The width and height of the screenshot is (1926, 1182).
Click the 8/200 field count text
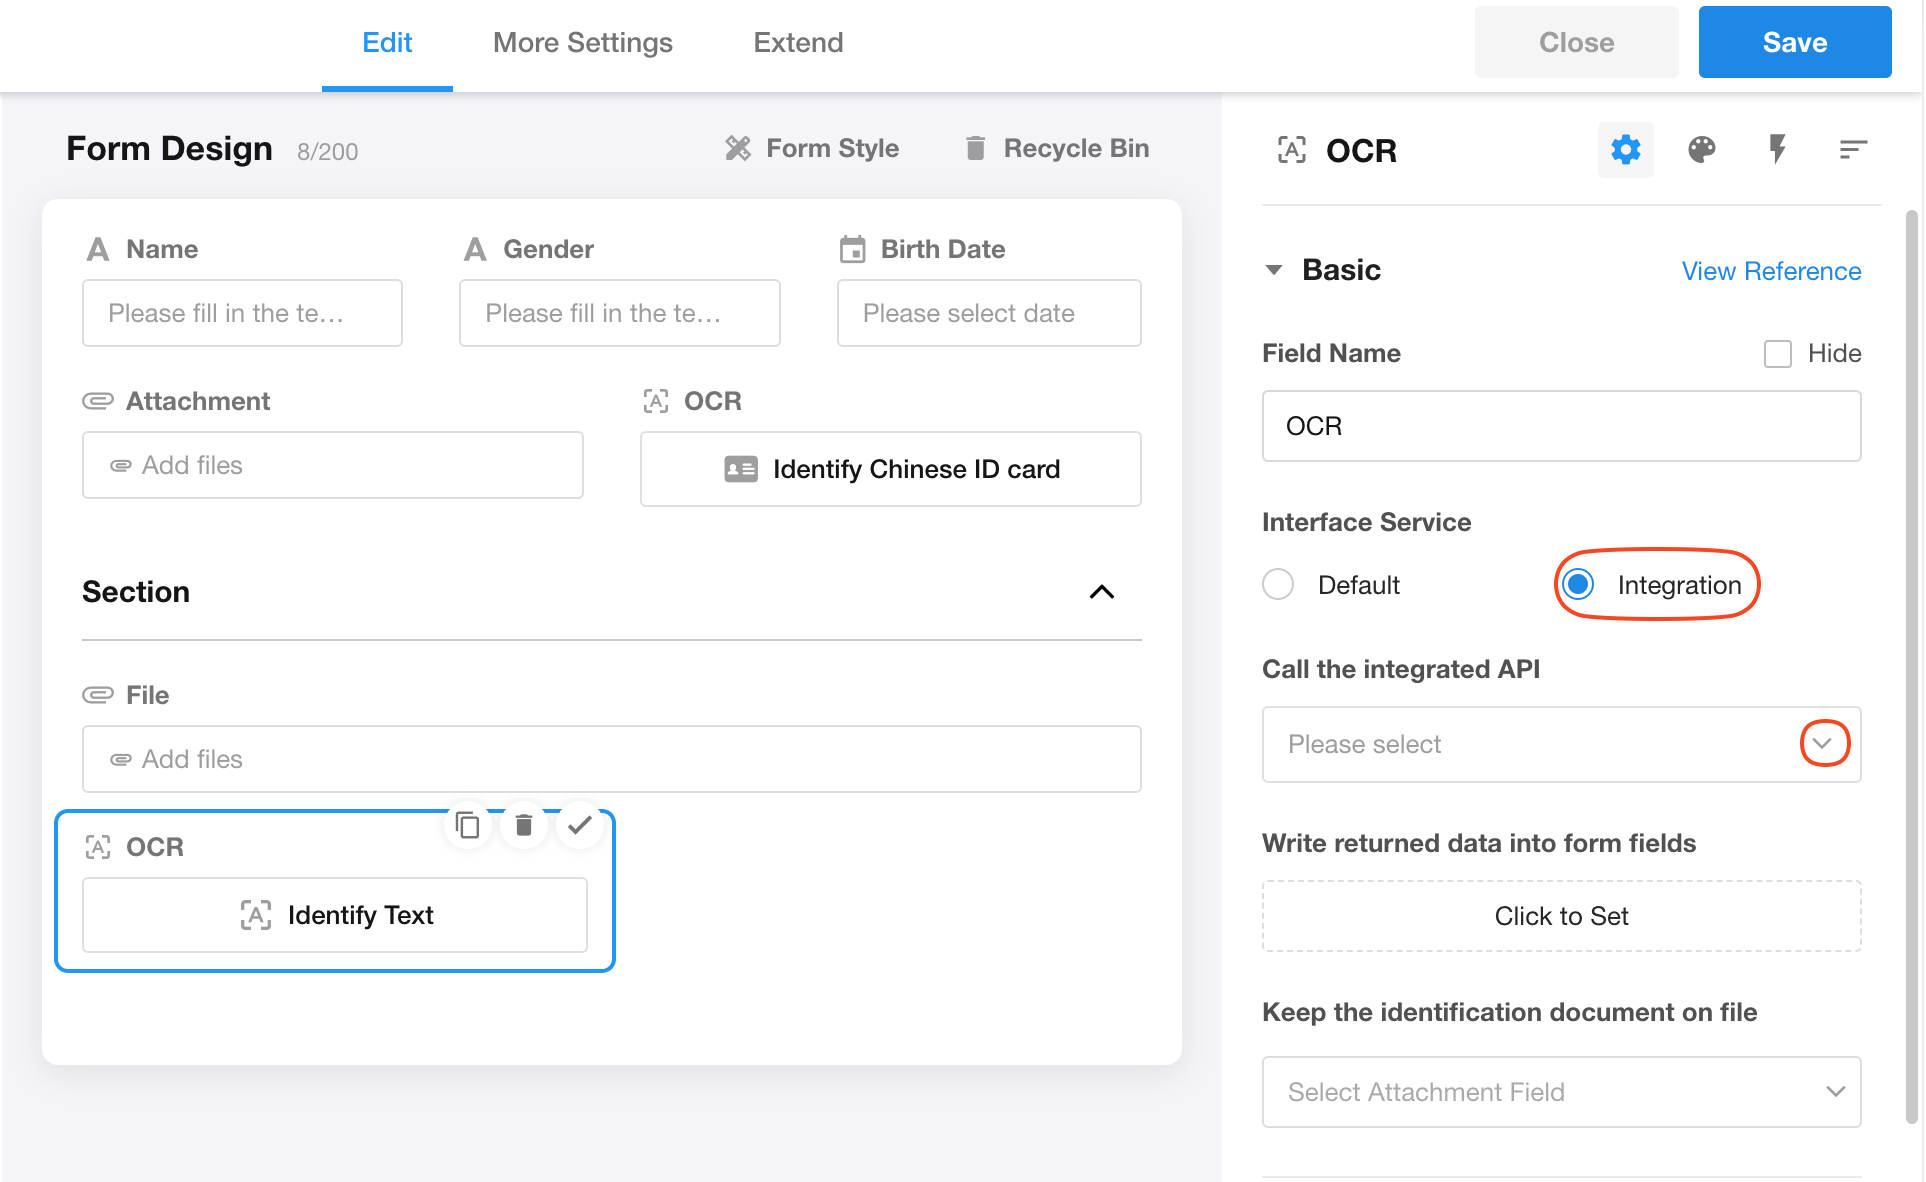[x=327, y=152]
